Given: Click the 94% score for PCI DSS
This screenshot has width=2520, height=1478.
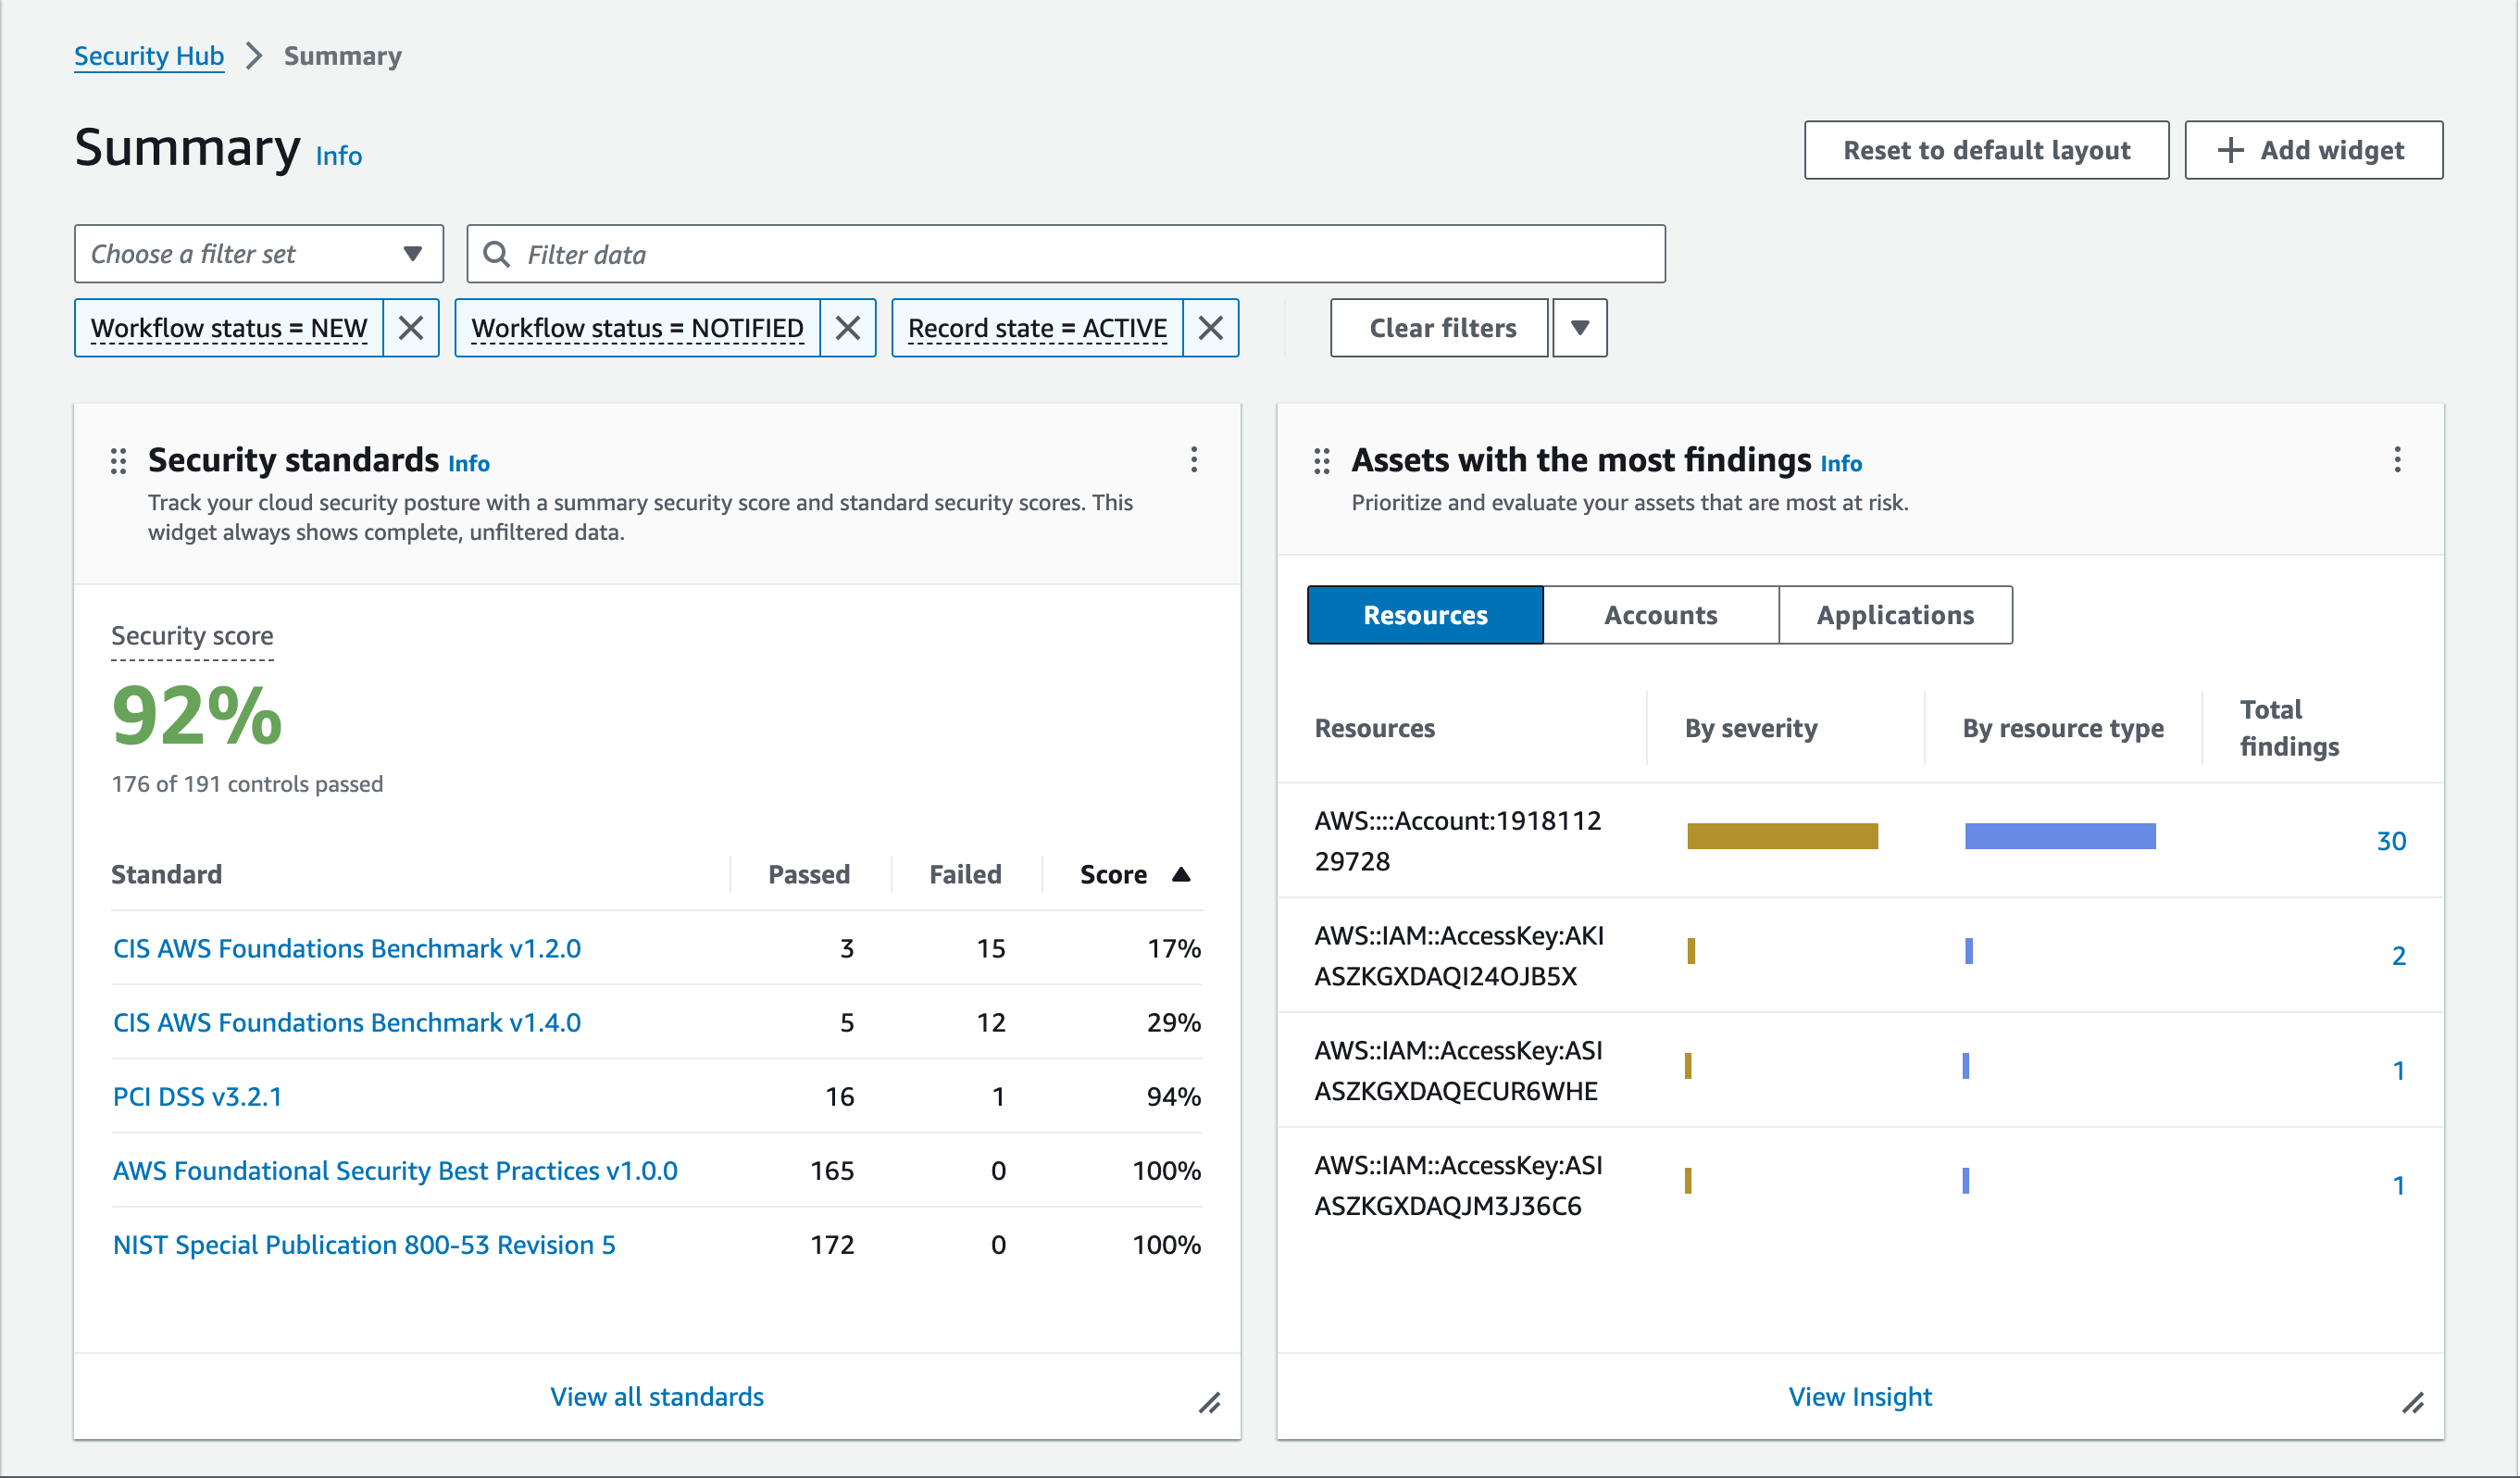Looking at the screenshot, I should point(1174,1096).
